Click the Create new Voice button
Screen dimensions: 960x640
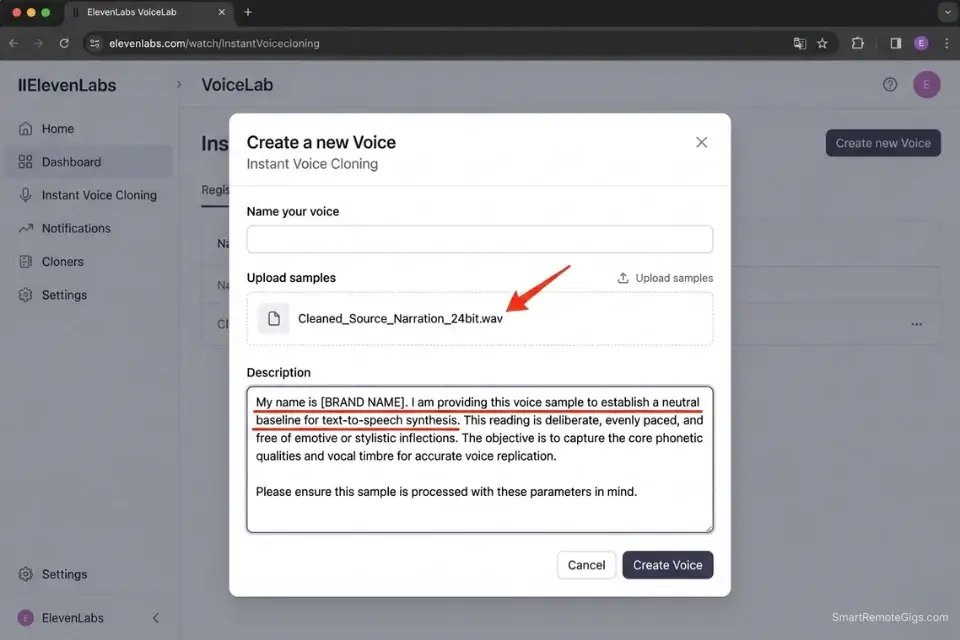[883, 143]
